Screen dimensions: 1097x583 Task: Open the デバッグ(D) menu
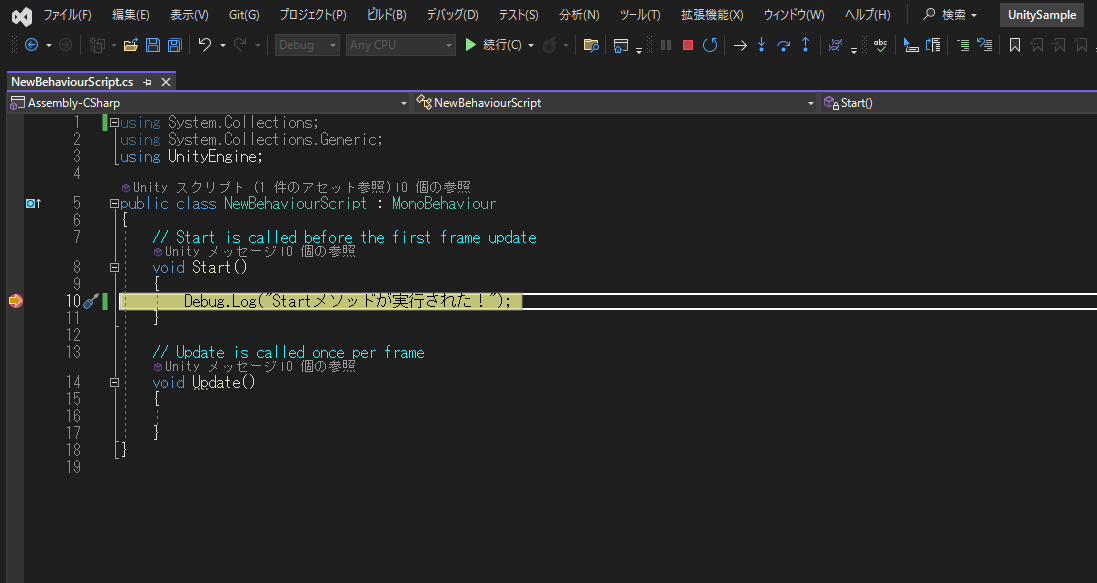[452, 15]
